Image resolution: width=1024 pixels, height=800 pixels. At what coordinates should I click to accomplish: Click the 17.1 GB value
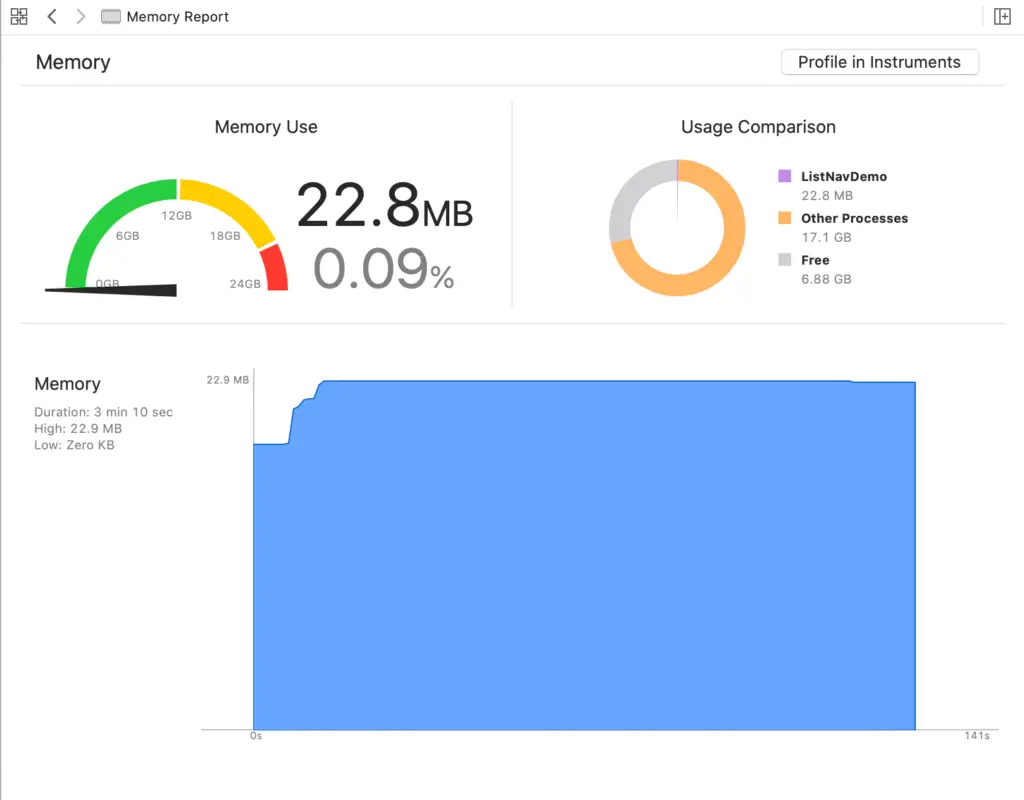tap(826, 237)
